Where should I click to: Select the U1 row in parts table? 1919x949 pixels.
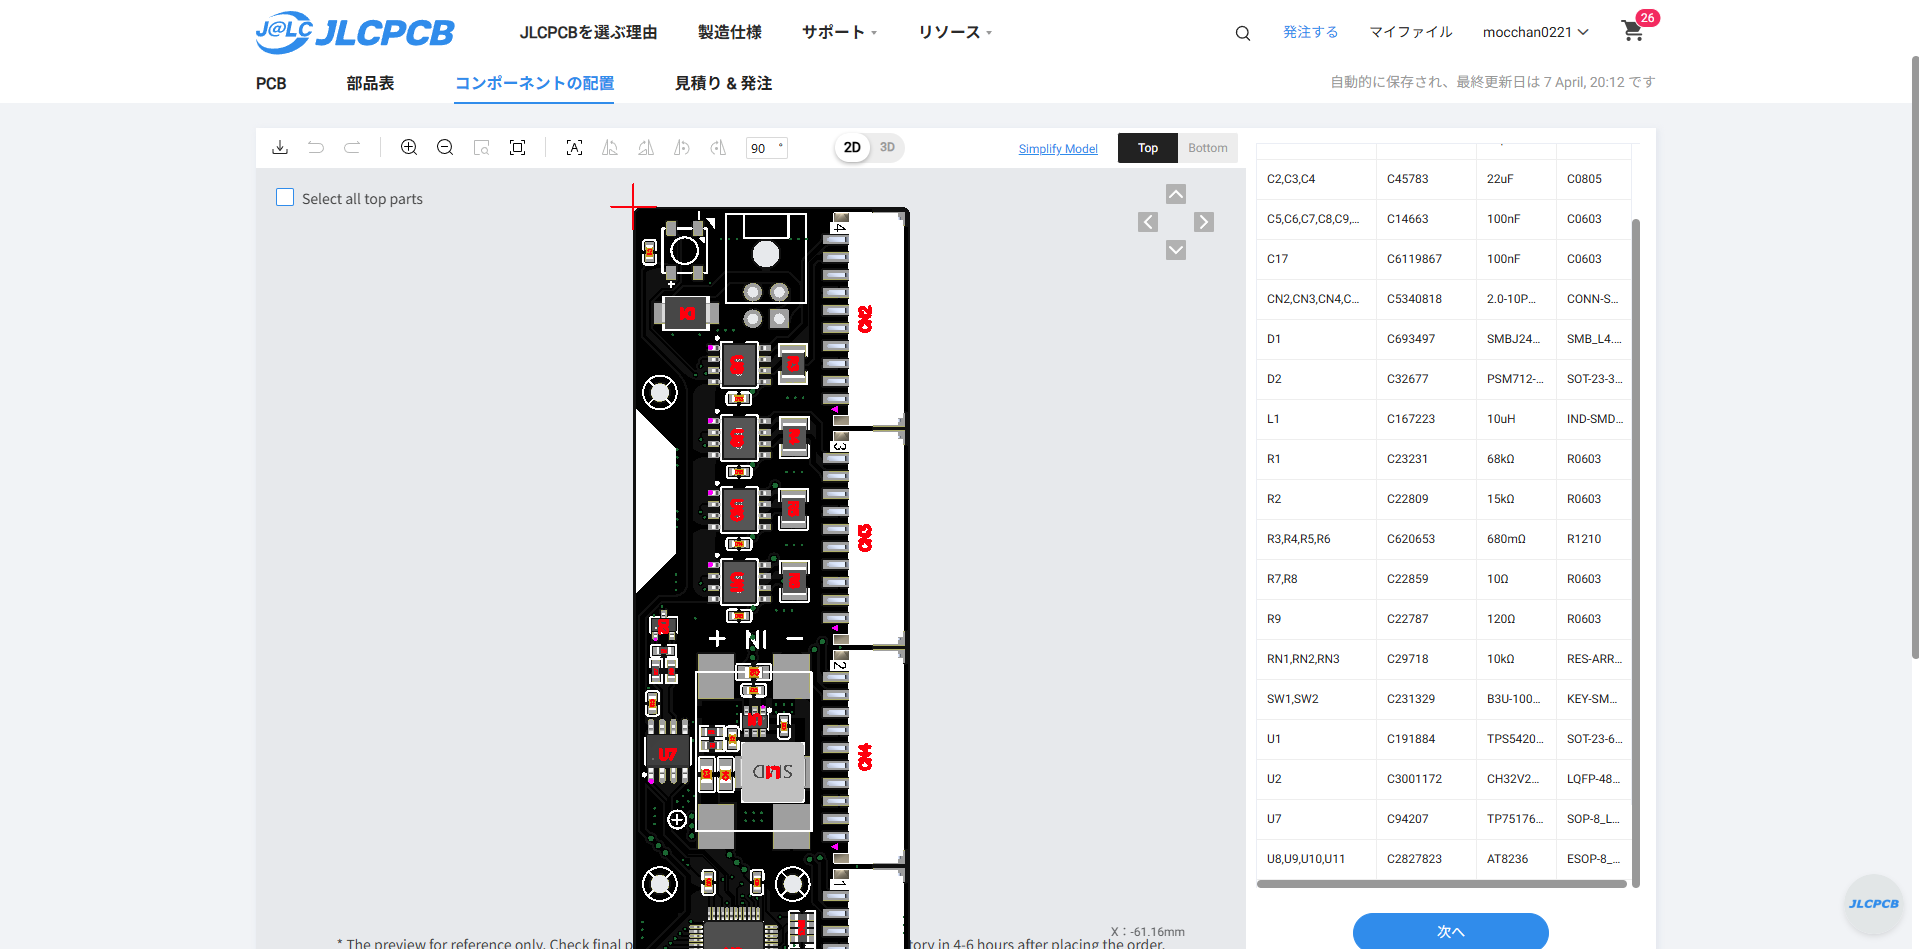1444,739
